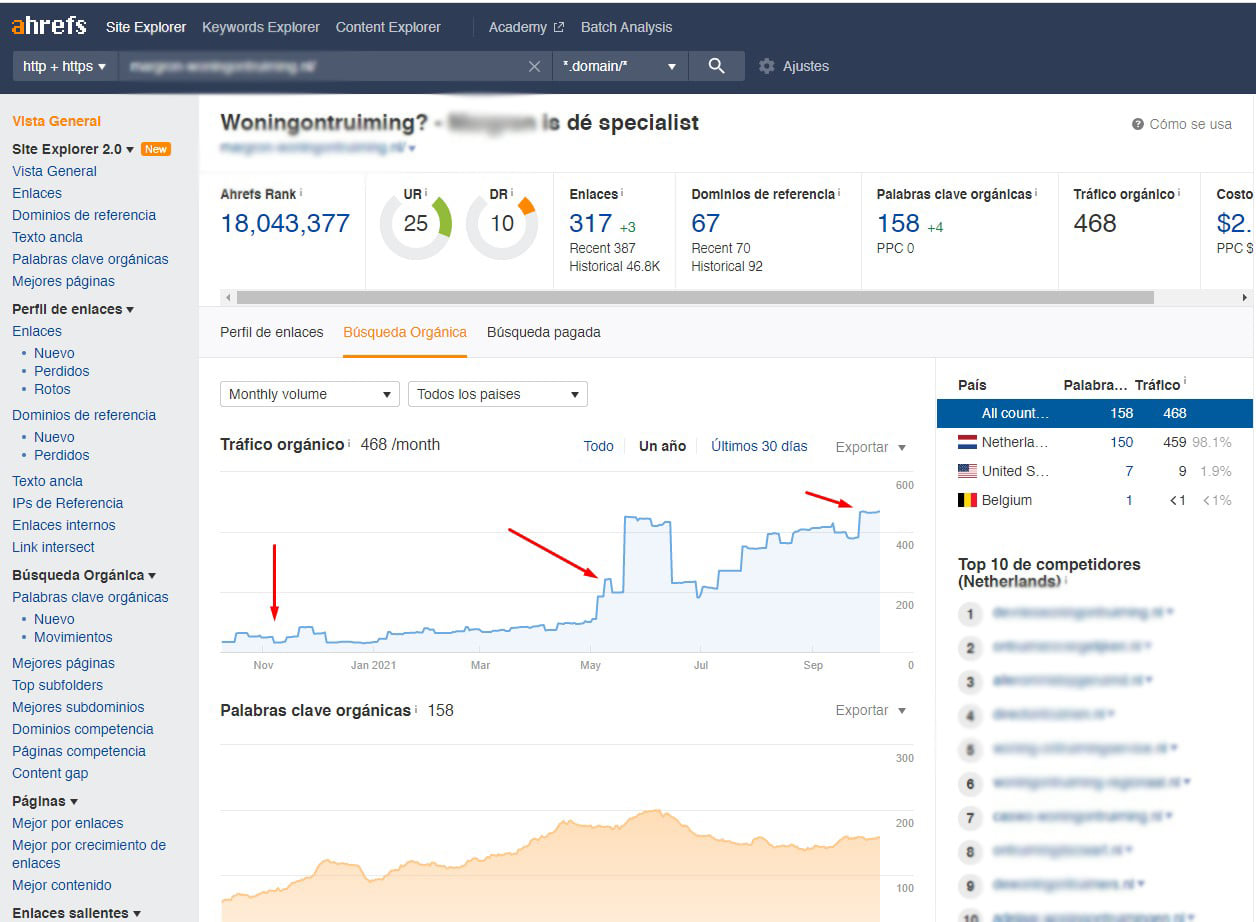1256x922 pixels.
Task: Open Dominios competencia sidebar link
Action: [x=83, y=729]
